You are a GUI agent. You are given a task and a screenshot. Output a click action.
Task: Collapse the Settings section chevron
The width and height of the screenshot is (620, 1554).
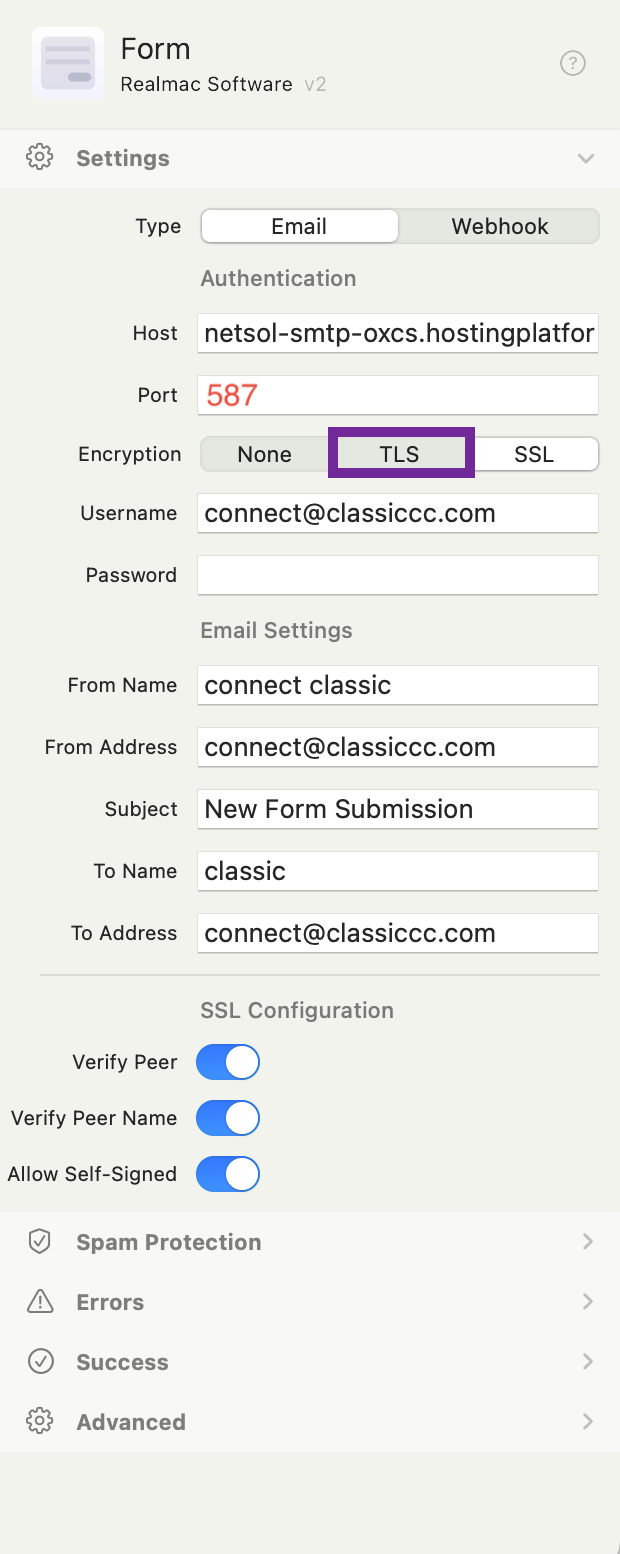586,158
